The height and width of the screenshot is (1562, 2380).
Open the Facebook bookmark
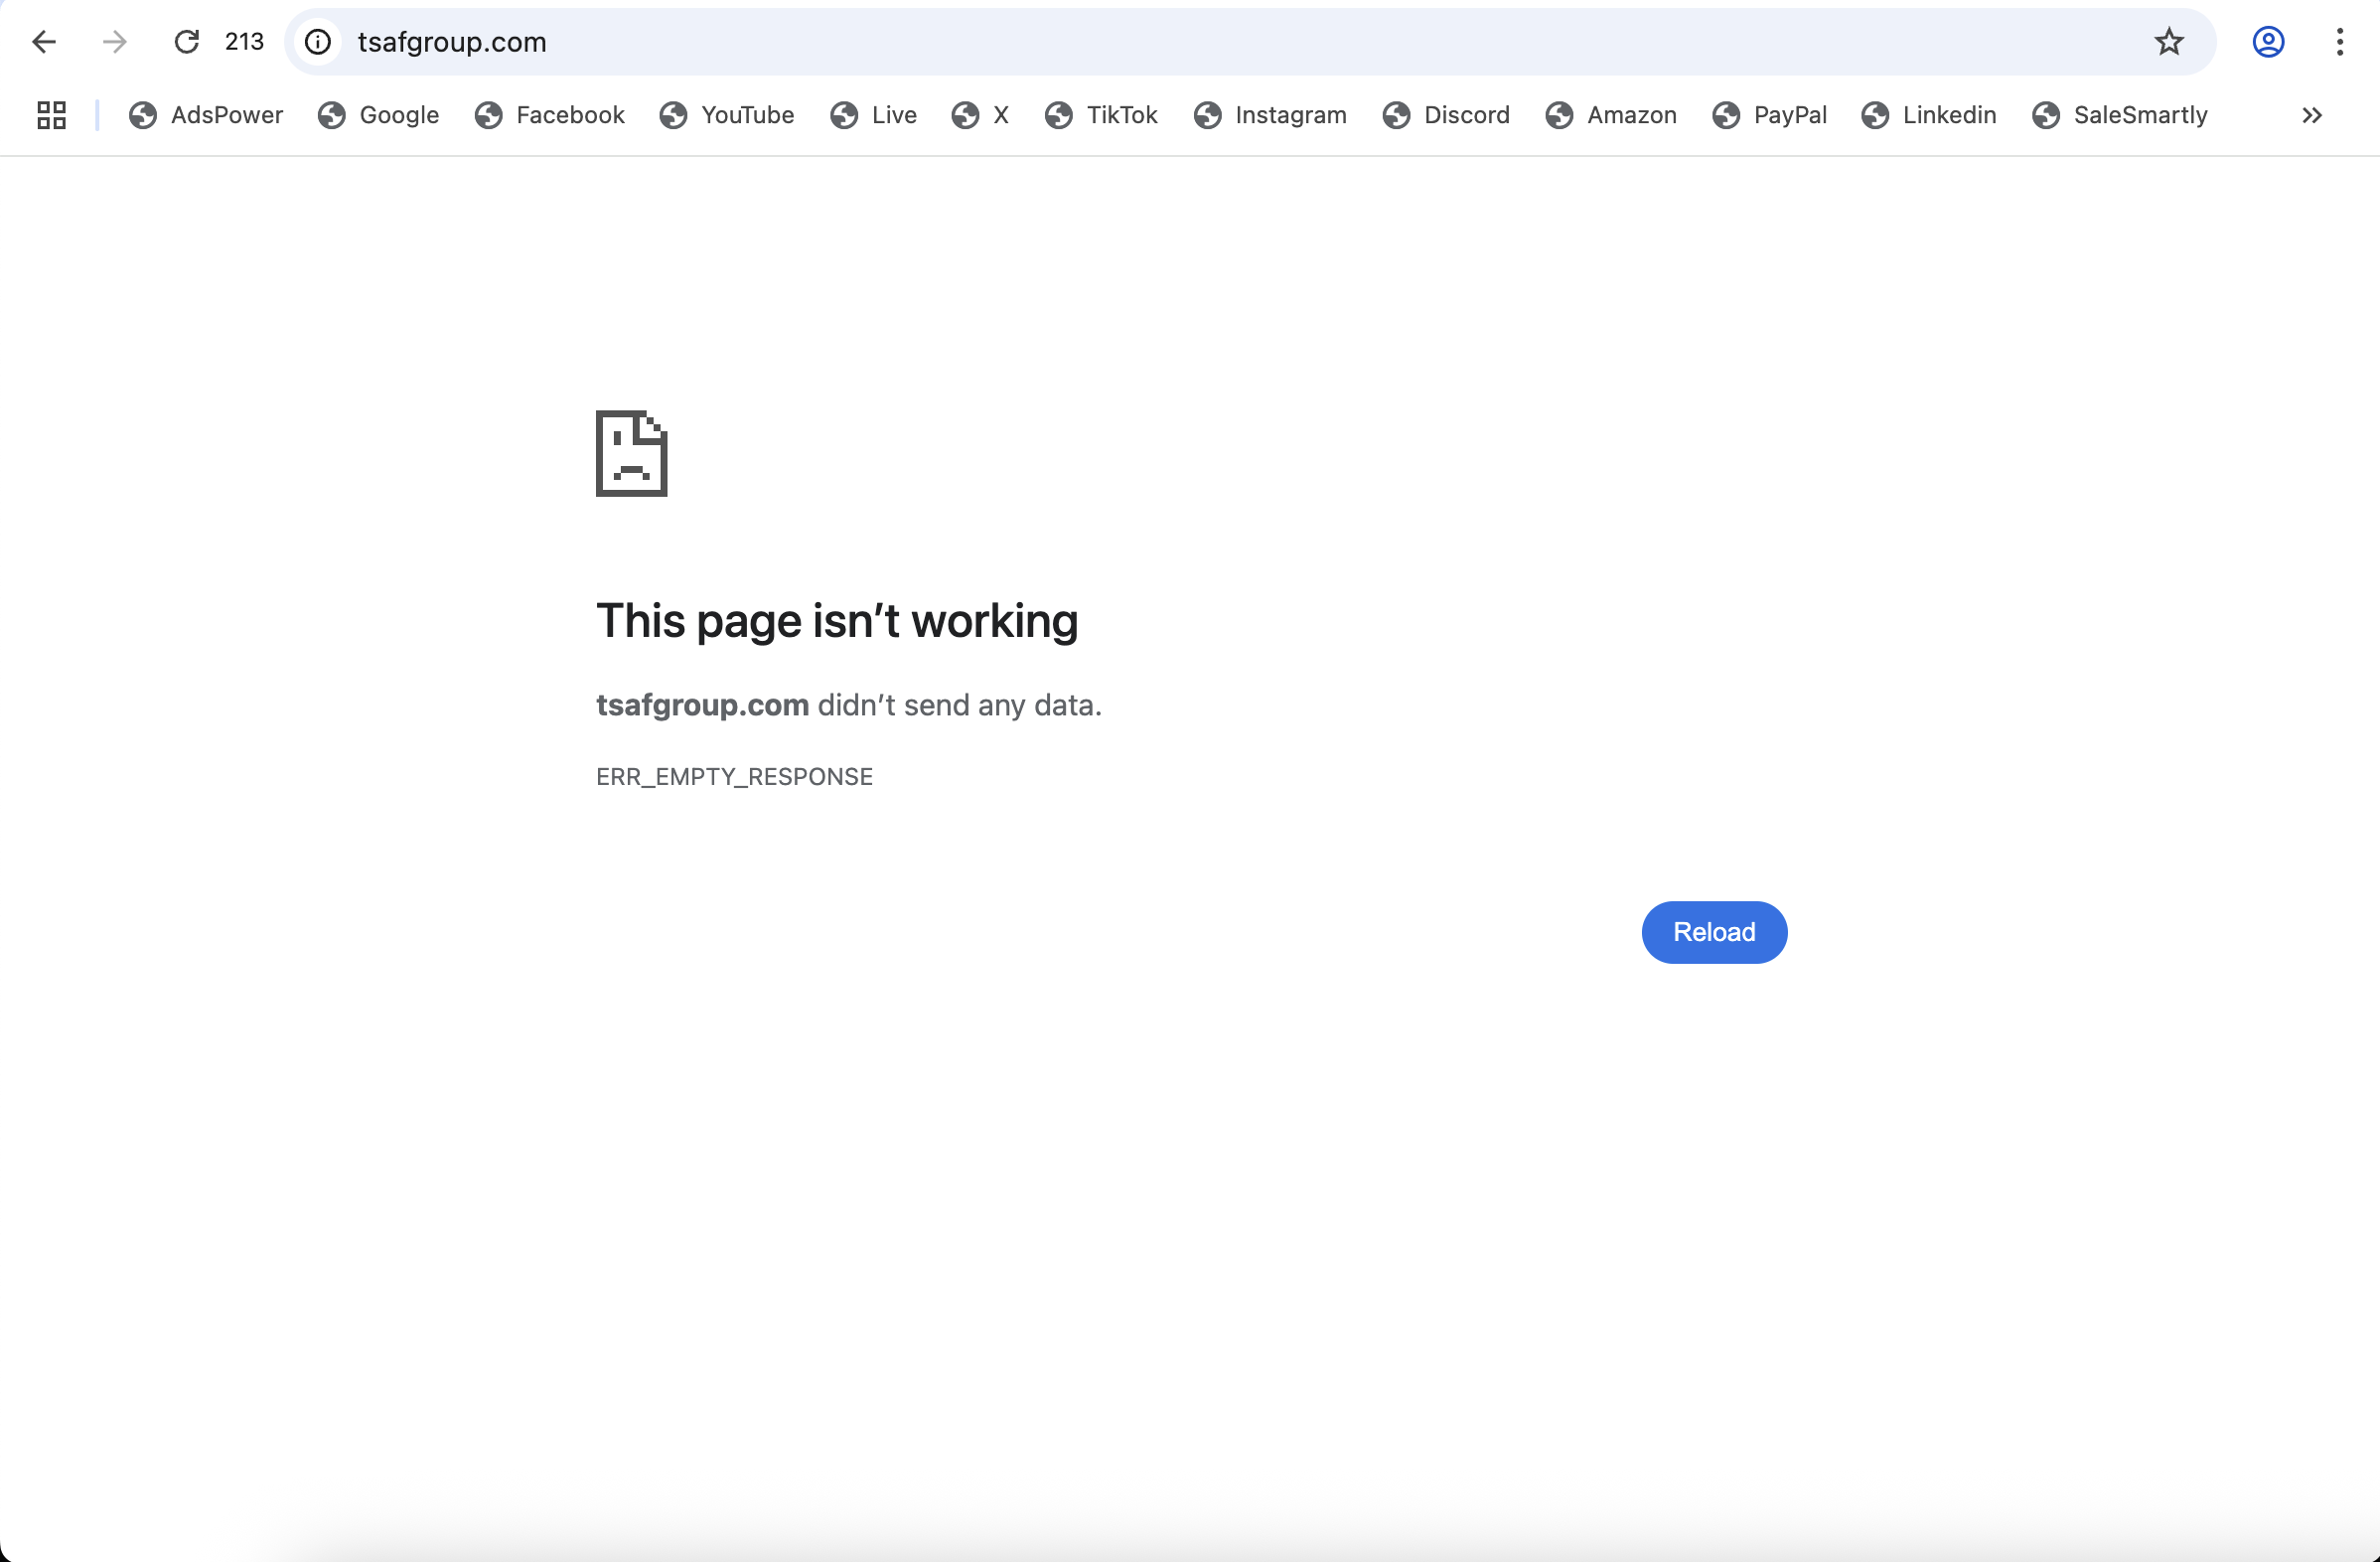pyautogui.click(x=550, y=115)
